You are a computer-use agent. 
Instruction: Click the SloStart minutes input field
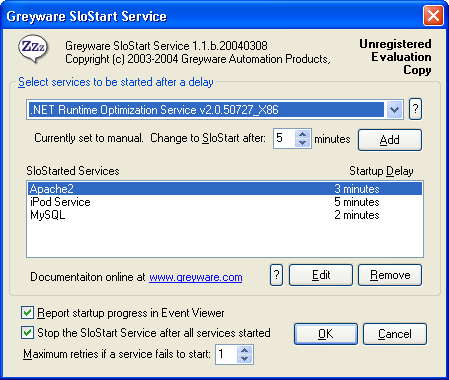pos(284,138)
